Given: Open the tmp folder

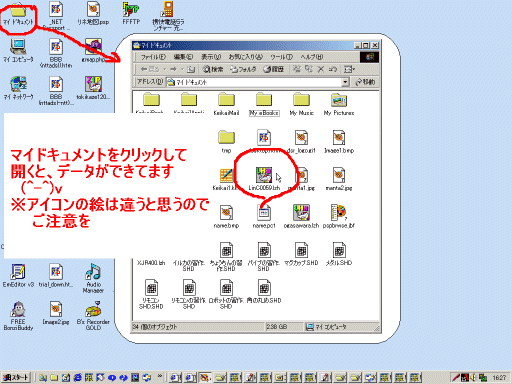Looking at the screenshot, I should pyautogui.click(x=226, y=142).
